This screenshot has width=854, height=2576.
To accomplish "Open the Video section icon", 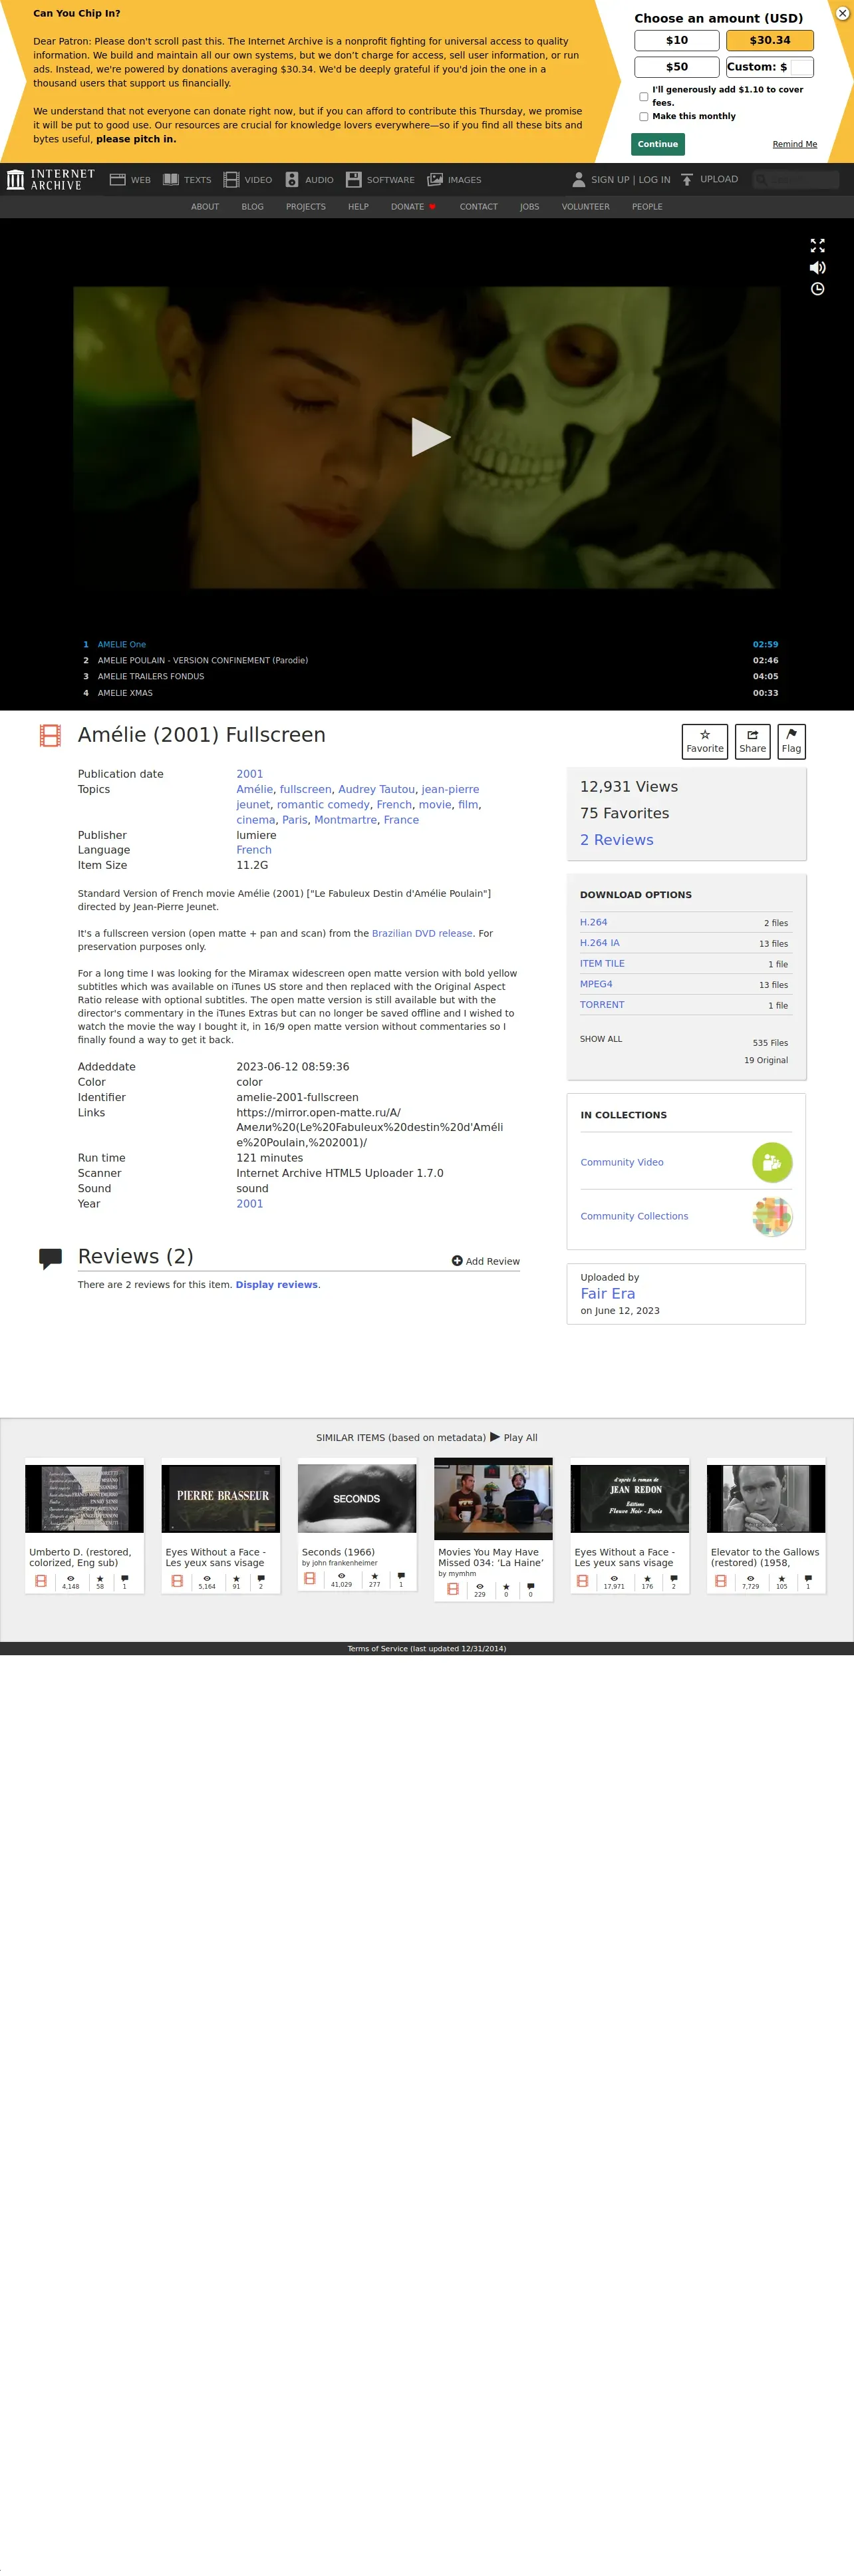I will [231, 180].
